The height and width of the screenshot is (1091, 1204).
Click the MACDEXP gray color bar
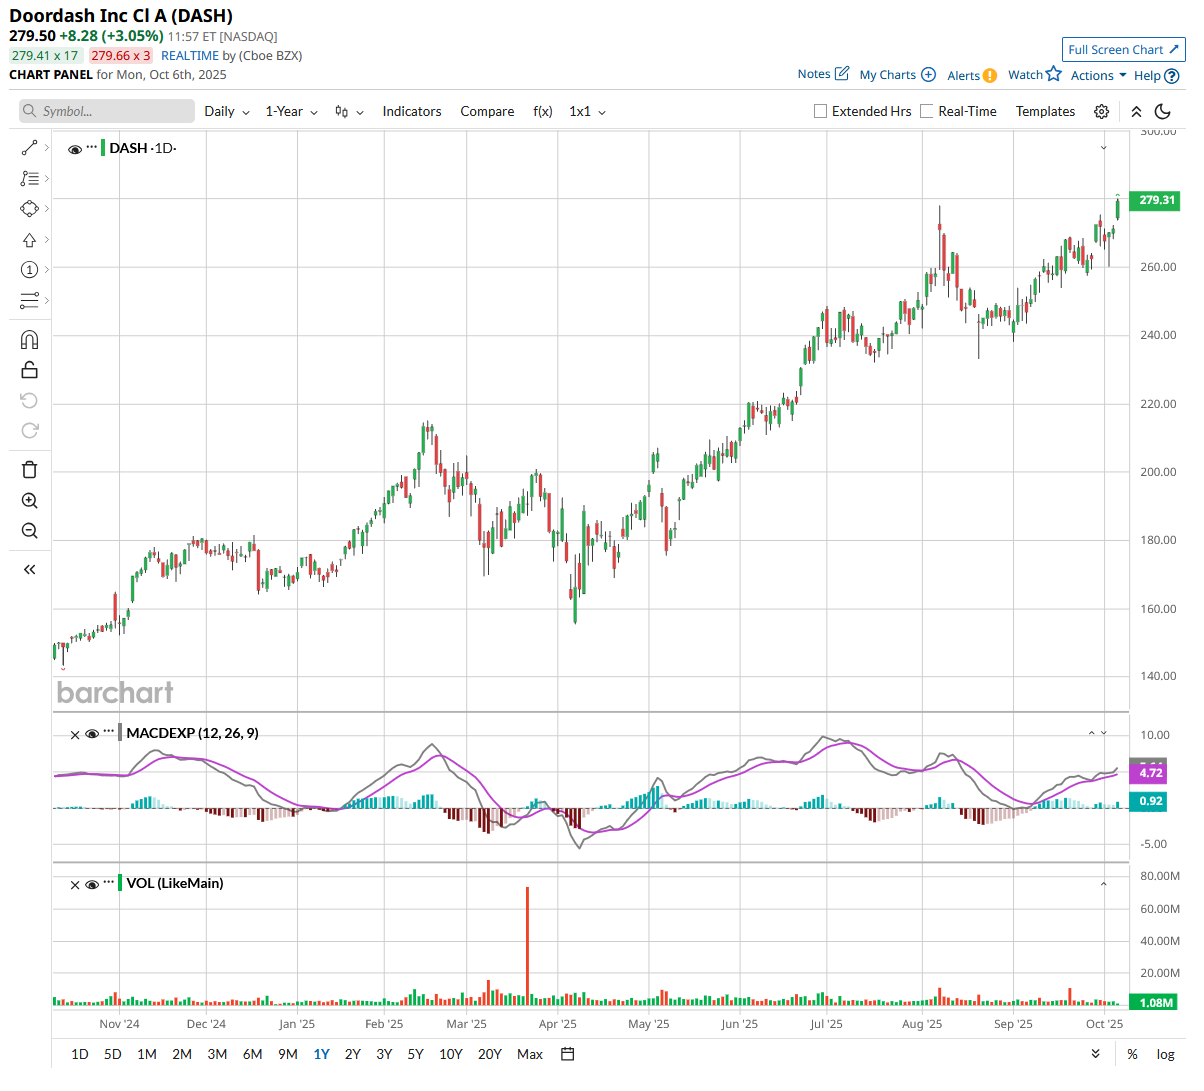(120, 733)
